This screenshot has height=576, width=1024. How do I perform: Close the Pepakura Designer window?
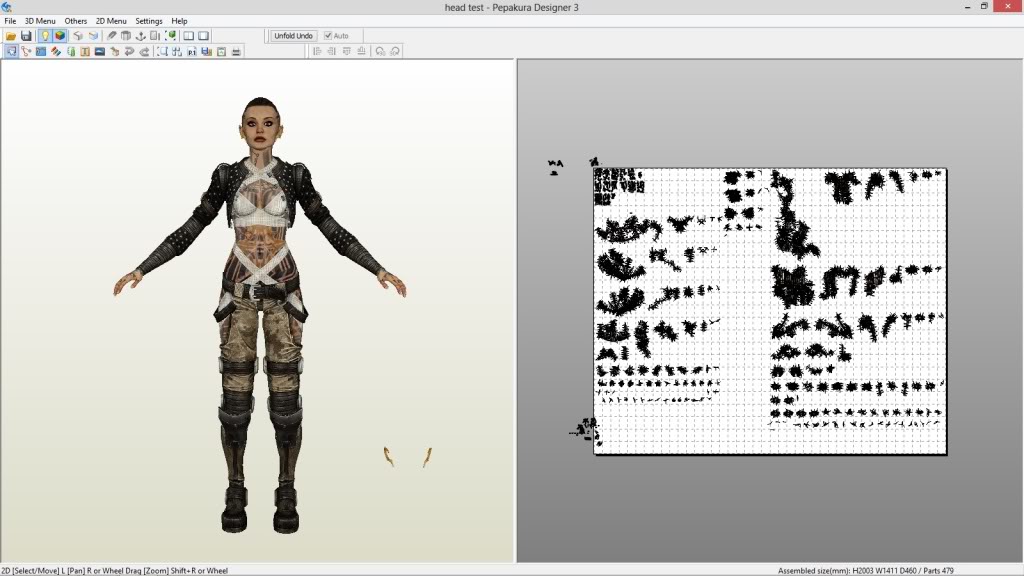coord(1008,7)
